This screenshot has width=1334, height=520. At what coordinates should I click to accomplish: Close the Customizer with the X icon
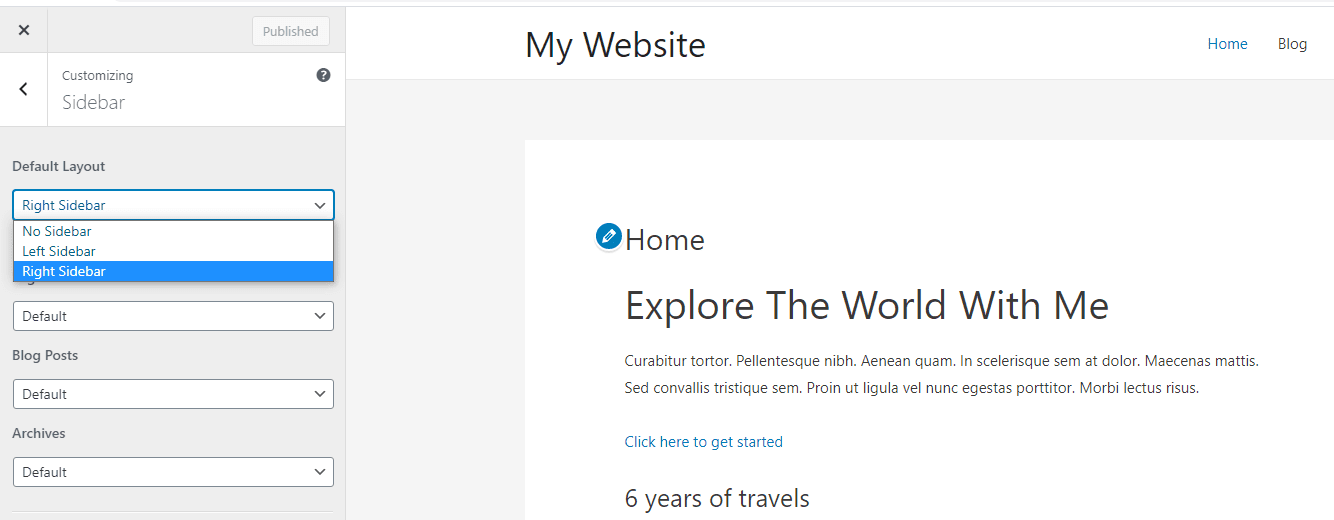(x=24, y=30)
